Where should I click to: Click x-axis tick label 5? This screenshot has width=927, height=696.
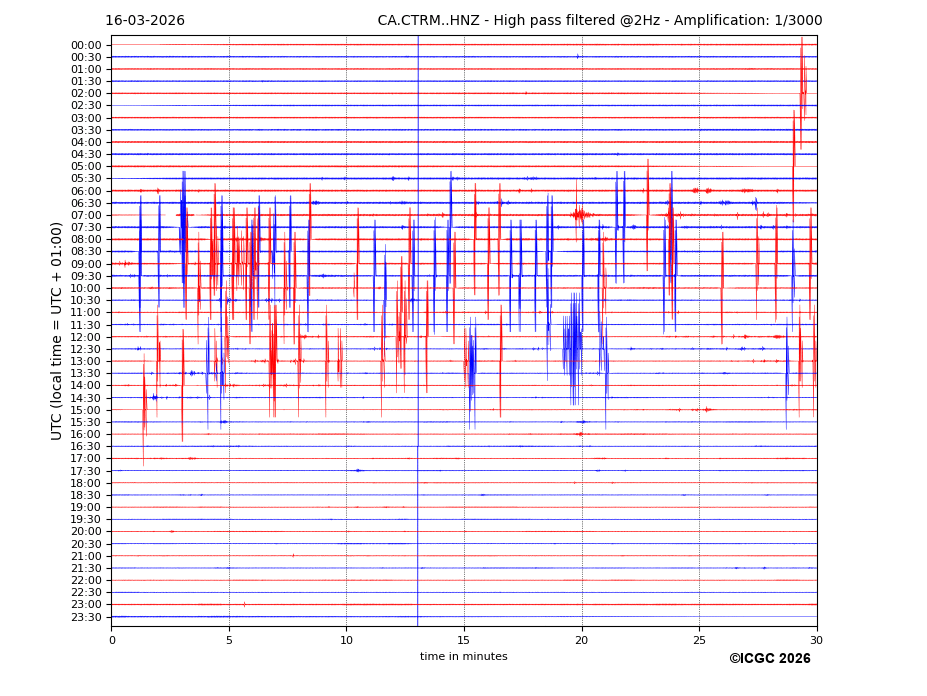pos(229,640)
